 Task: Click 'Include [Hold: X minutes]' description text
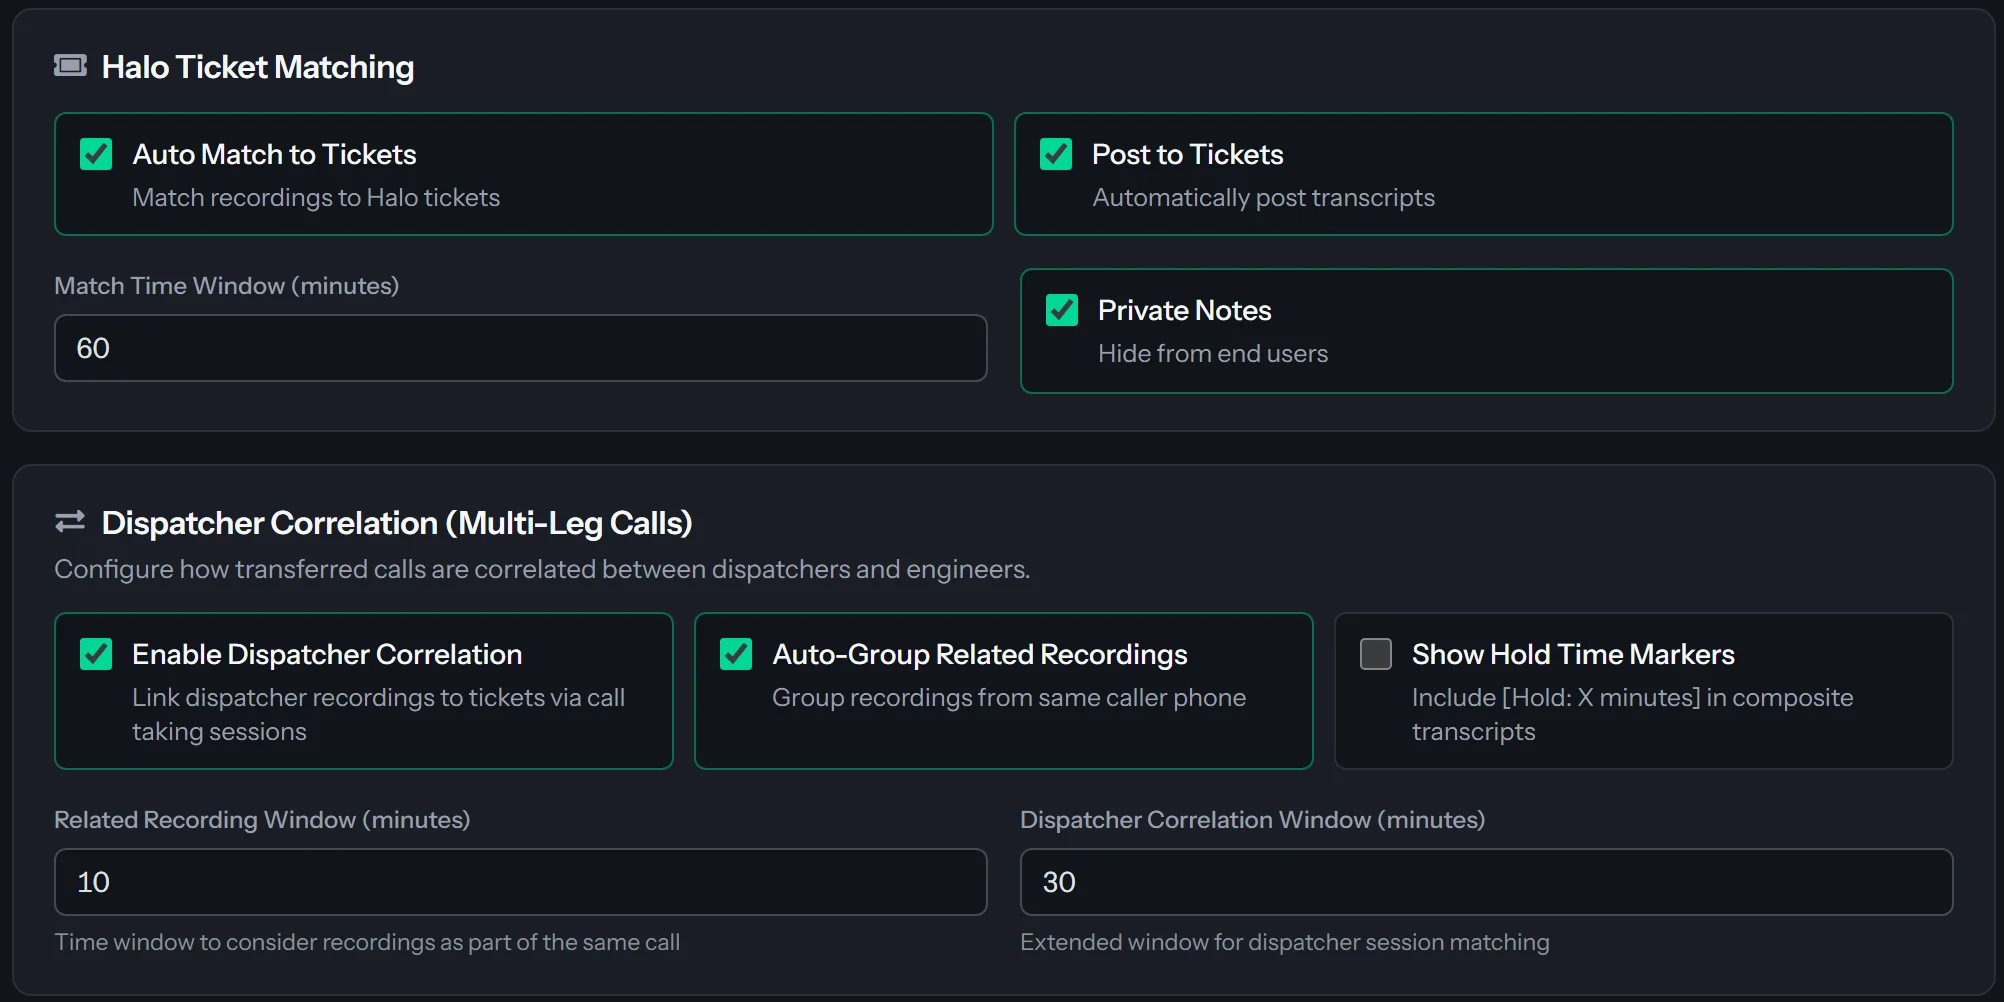[1632, 714]
